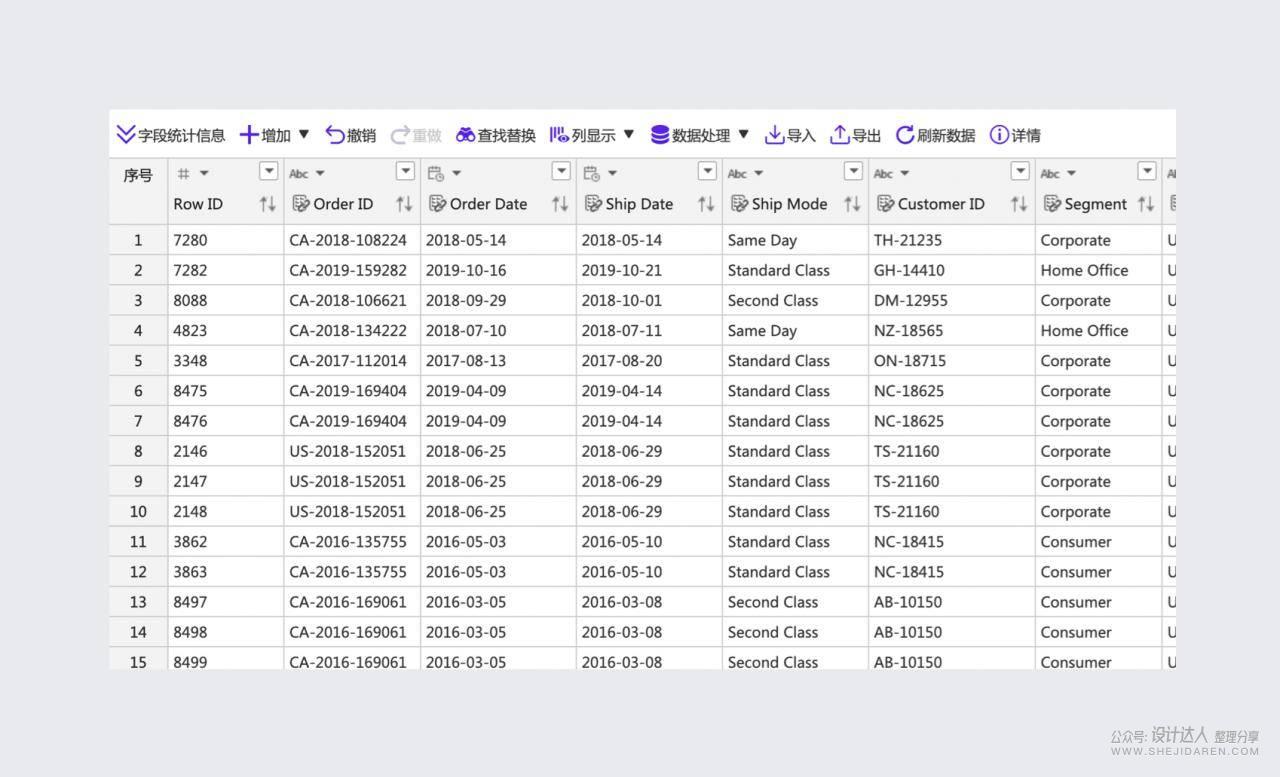
Task: Open 字段统计信息 field statistics panel
Action: pyautogui.click(x=171, y=135)
